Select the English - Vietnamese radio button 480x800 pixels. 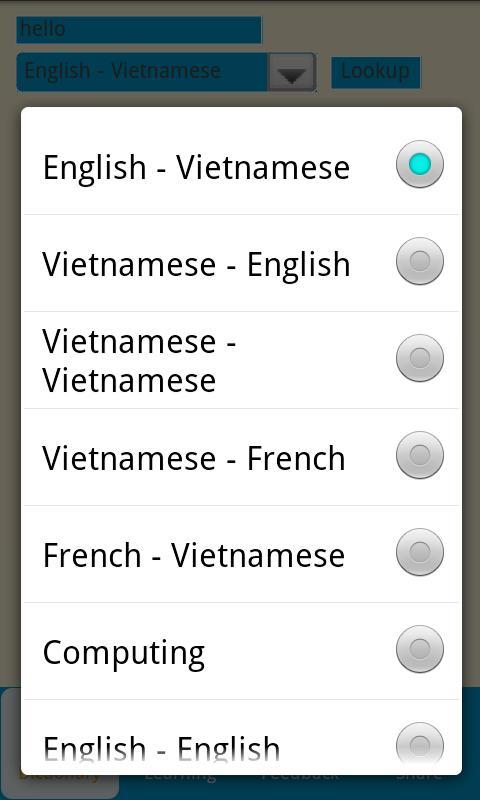click(420, 164)
